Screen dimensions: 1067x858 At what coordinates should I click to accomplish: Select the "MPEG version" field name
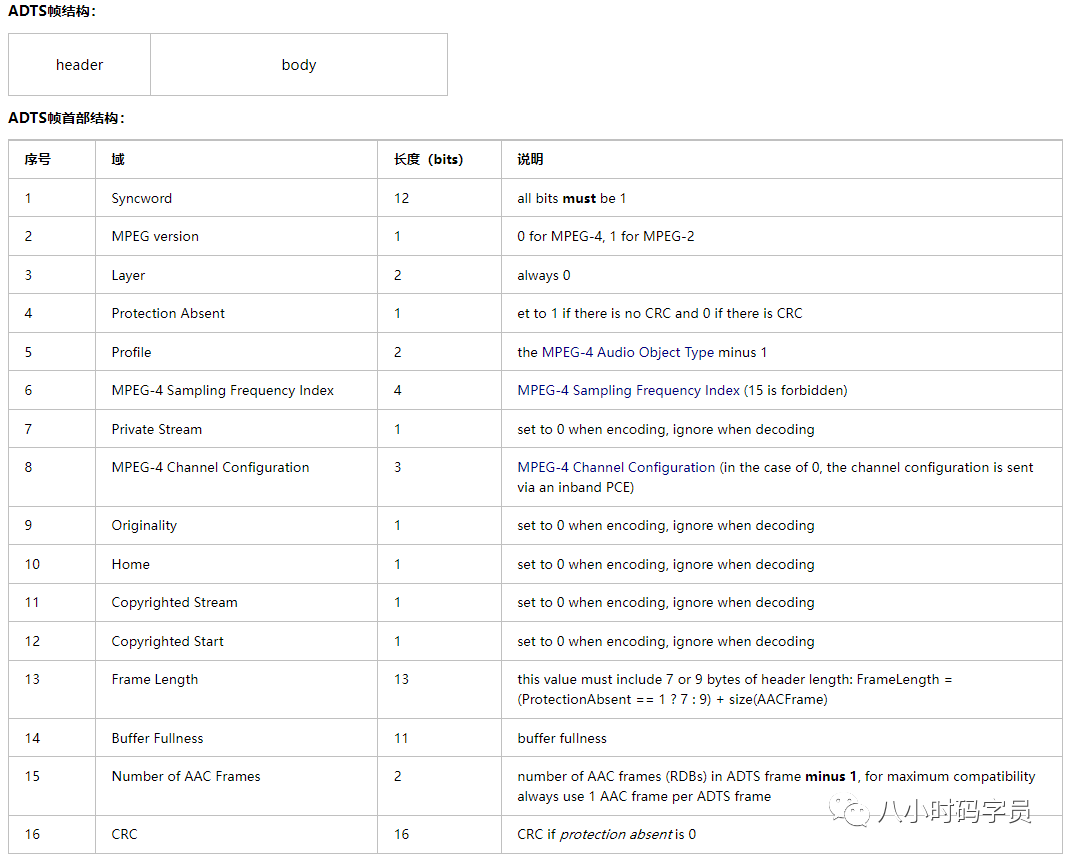[x=155, y=236]
